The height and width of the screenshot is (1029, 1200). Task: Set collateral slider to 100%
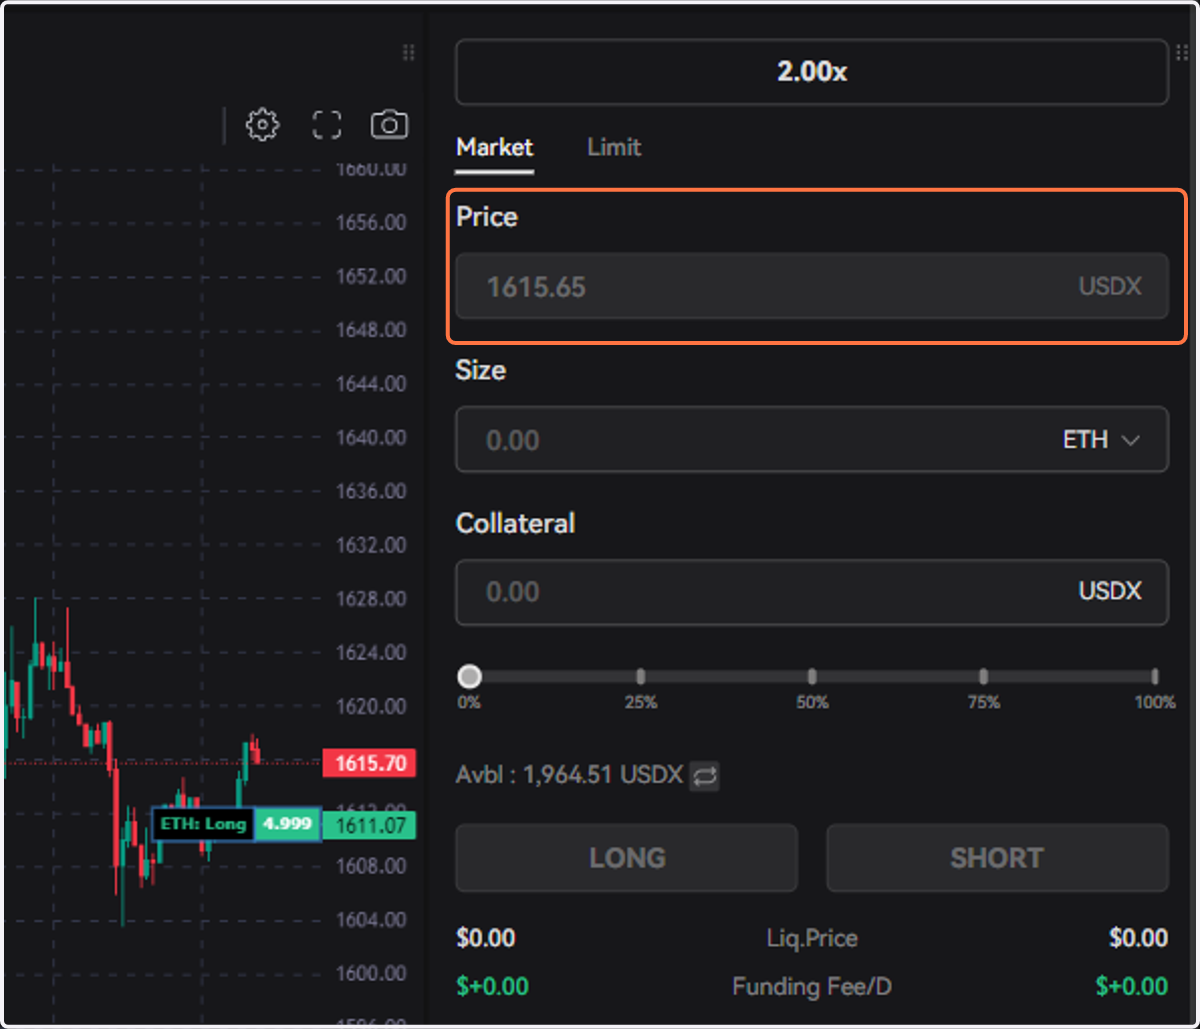point(1155,677)
